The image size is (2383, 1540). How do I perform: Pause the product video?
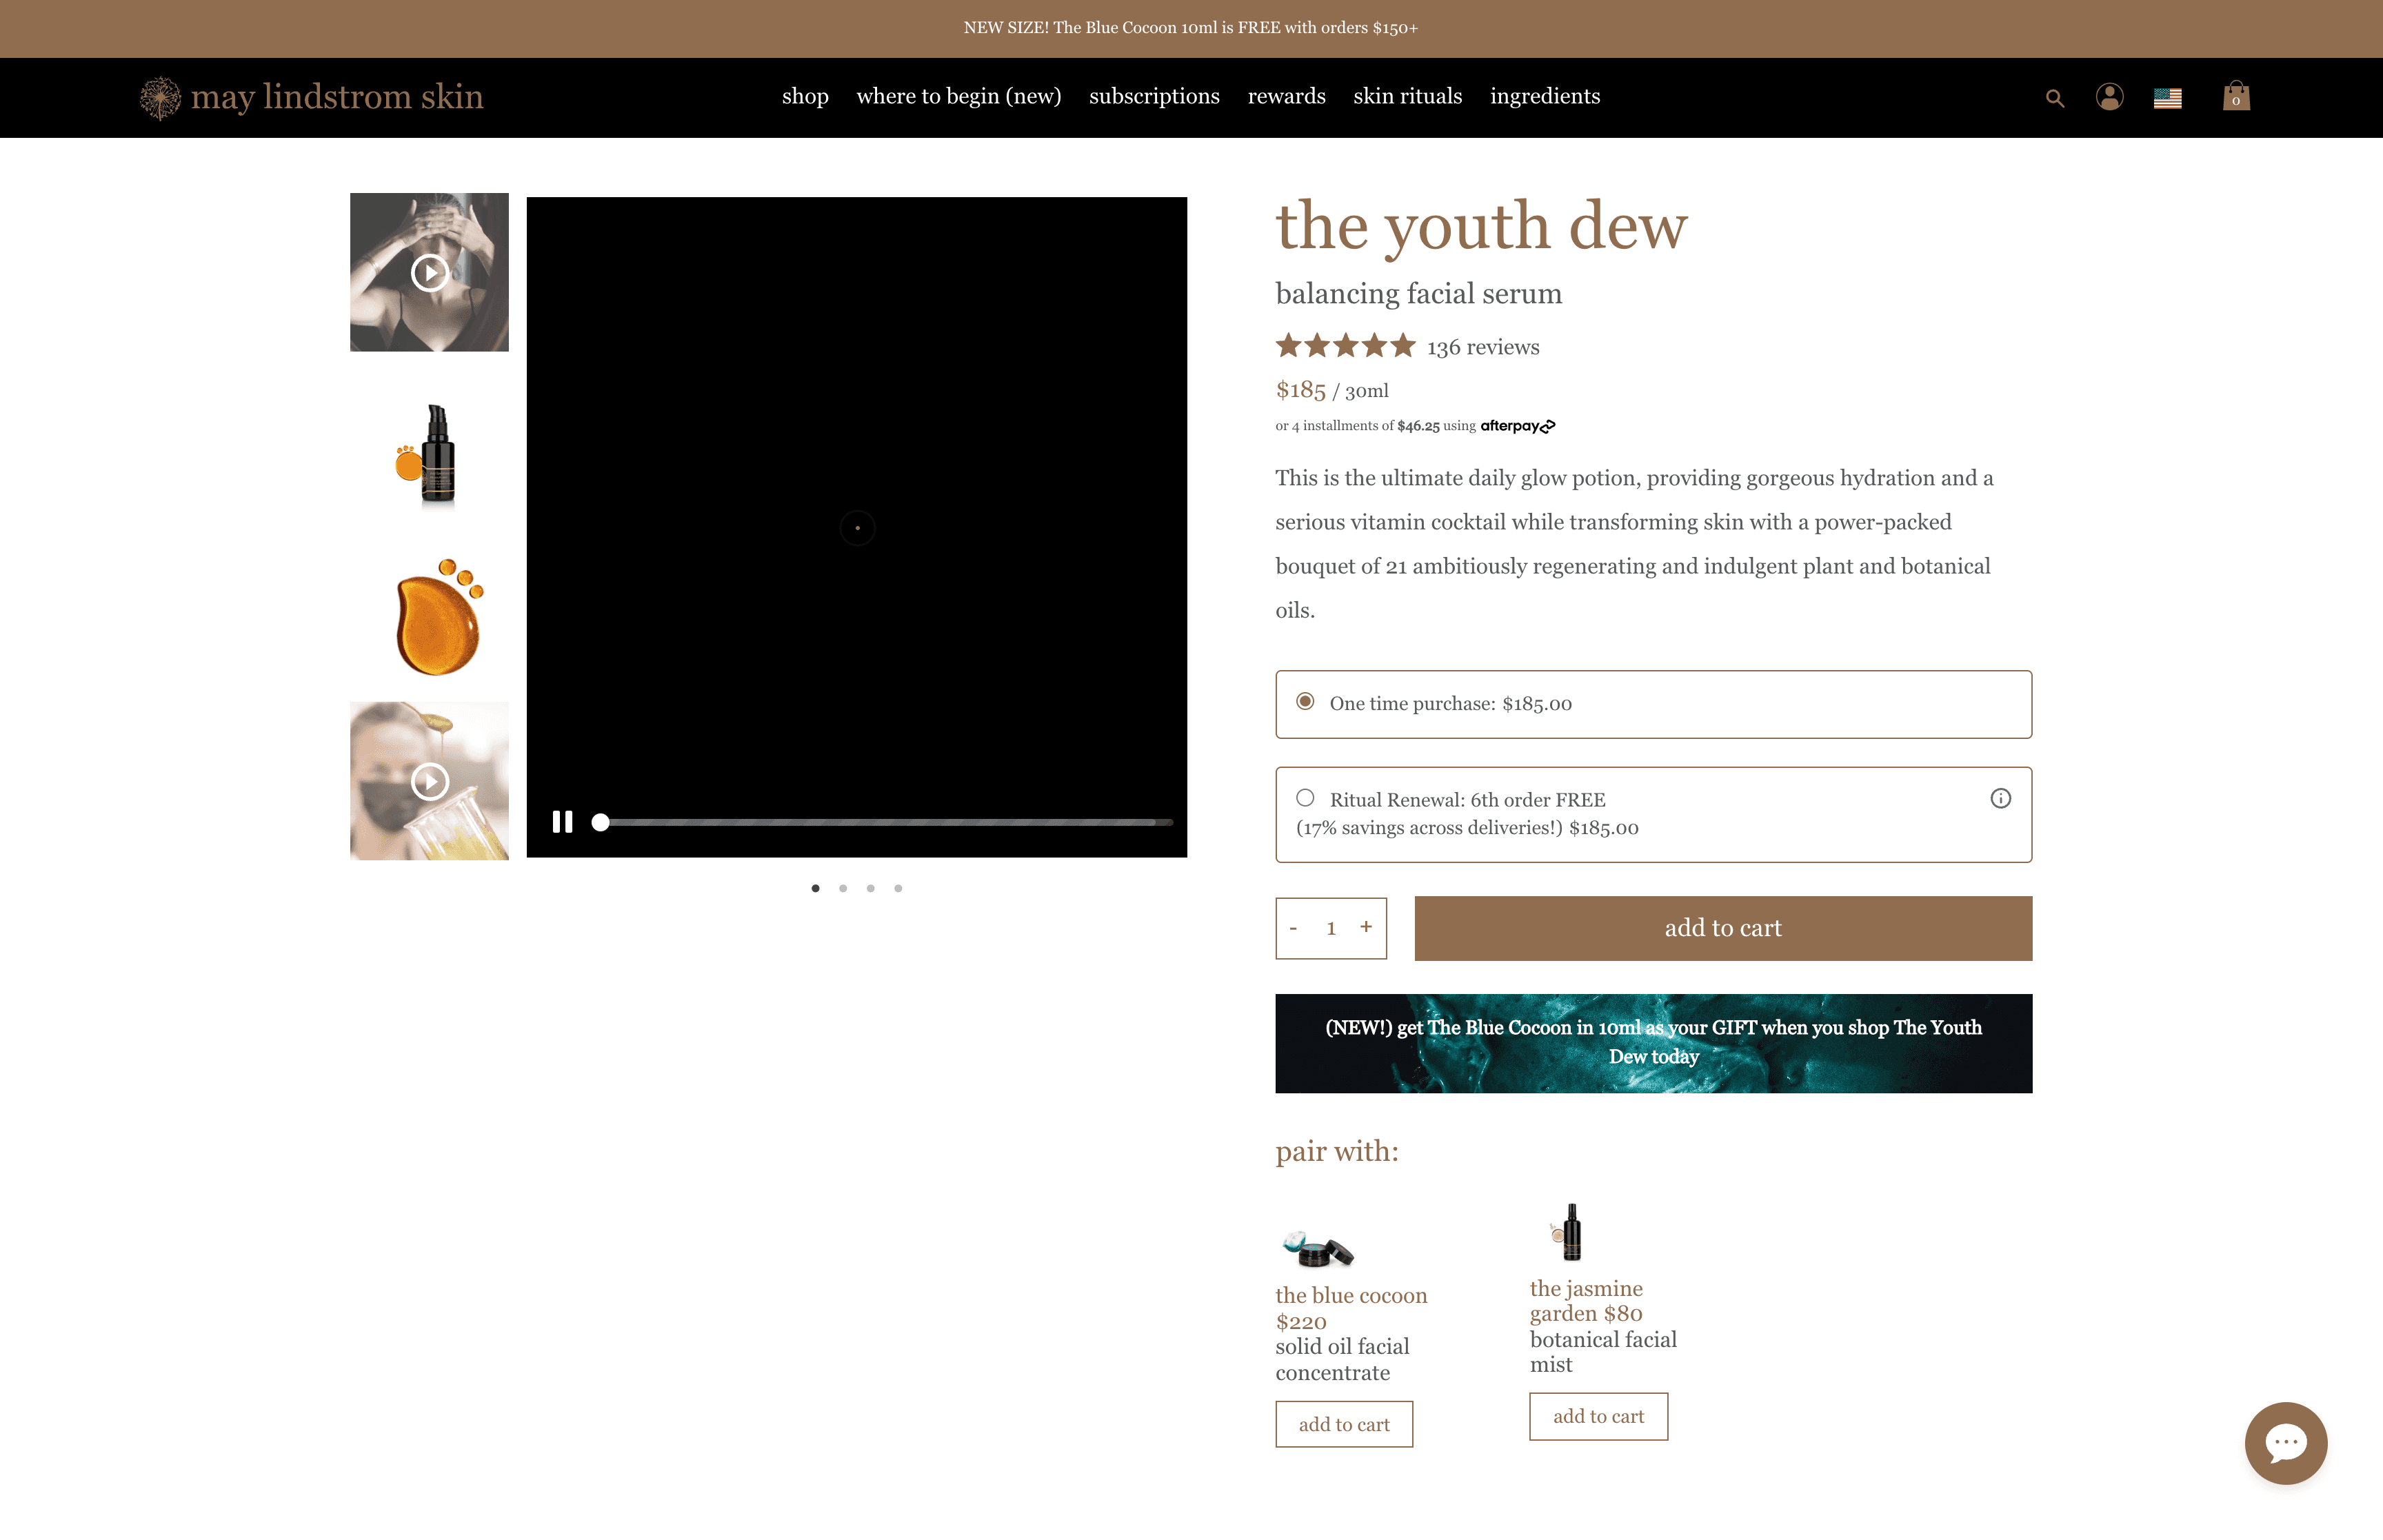(562, 821)
